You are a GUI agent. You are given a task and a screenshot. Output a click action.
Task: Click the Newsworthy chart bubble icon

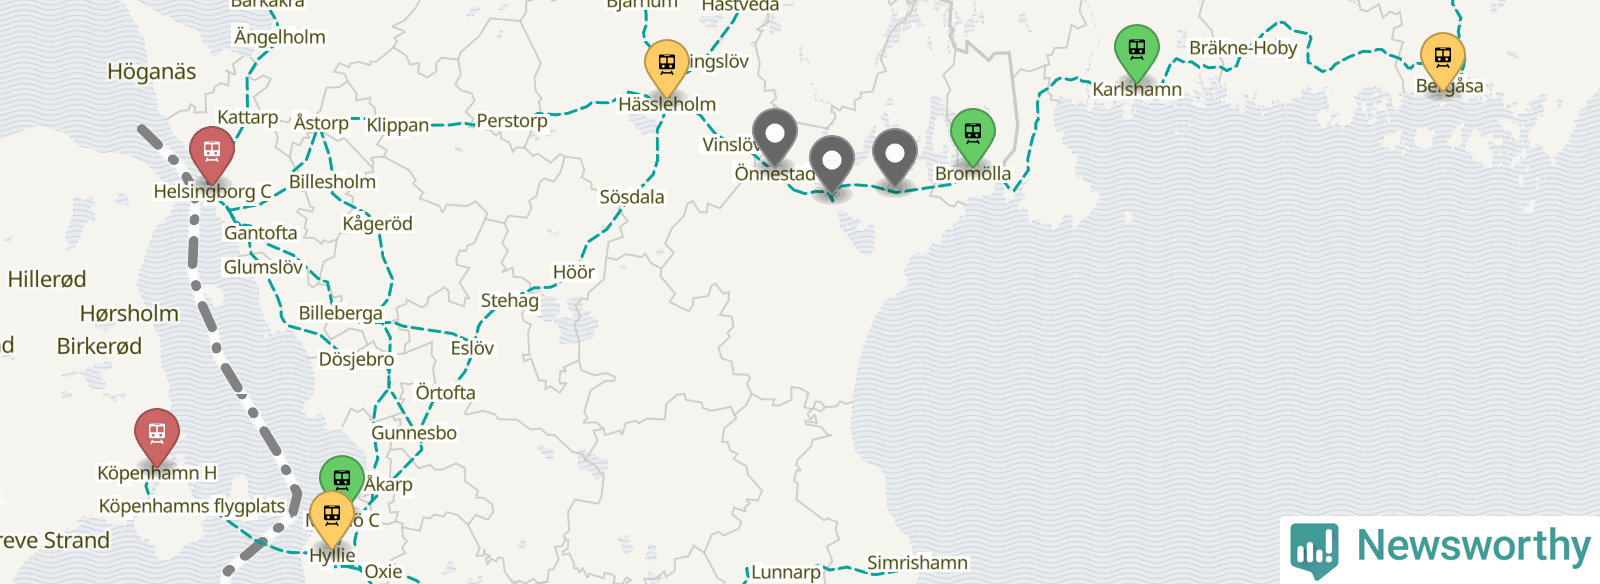1314,549
